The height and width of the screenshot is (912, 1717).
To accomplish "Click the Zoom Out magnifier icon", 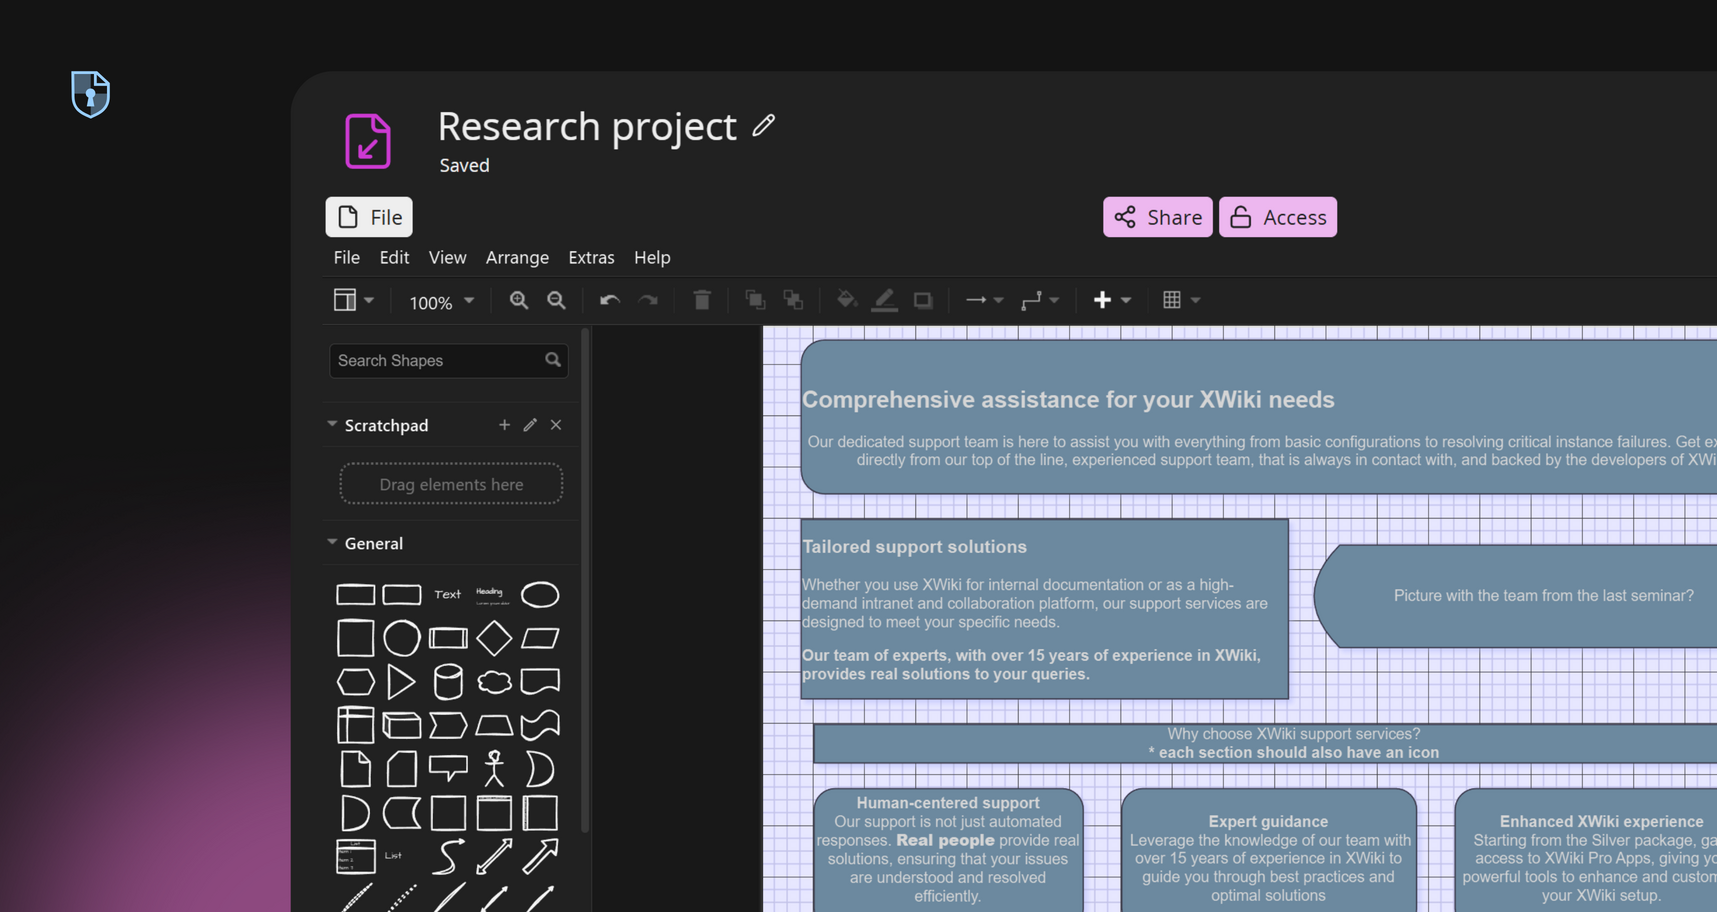I will [556, 300].
